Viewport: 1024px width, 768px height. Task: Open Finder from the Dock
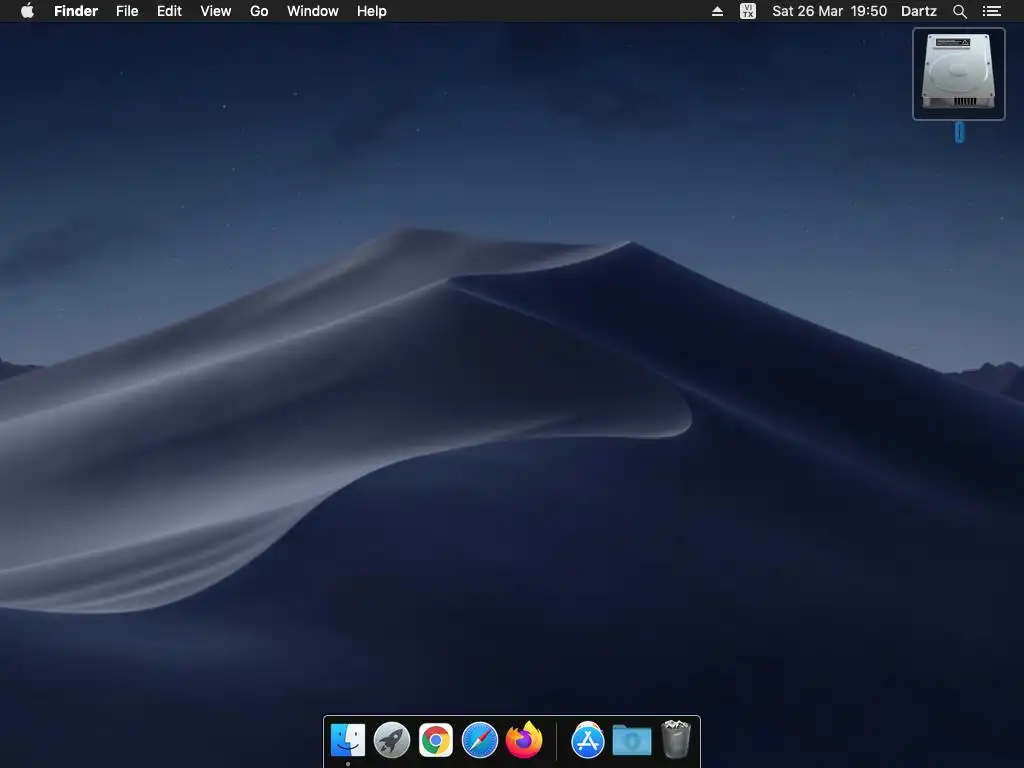[347, 741]
